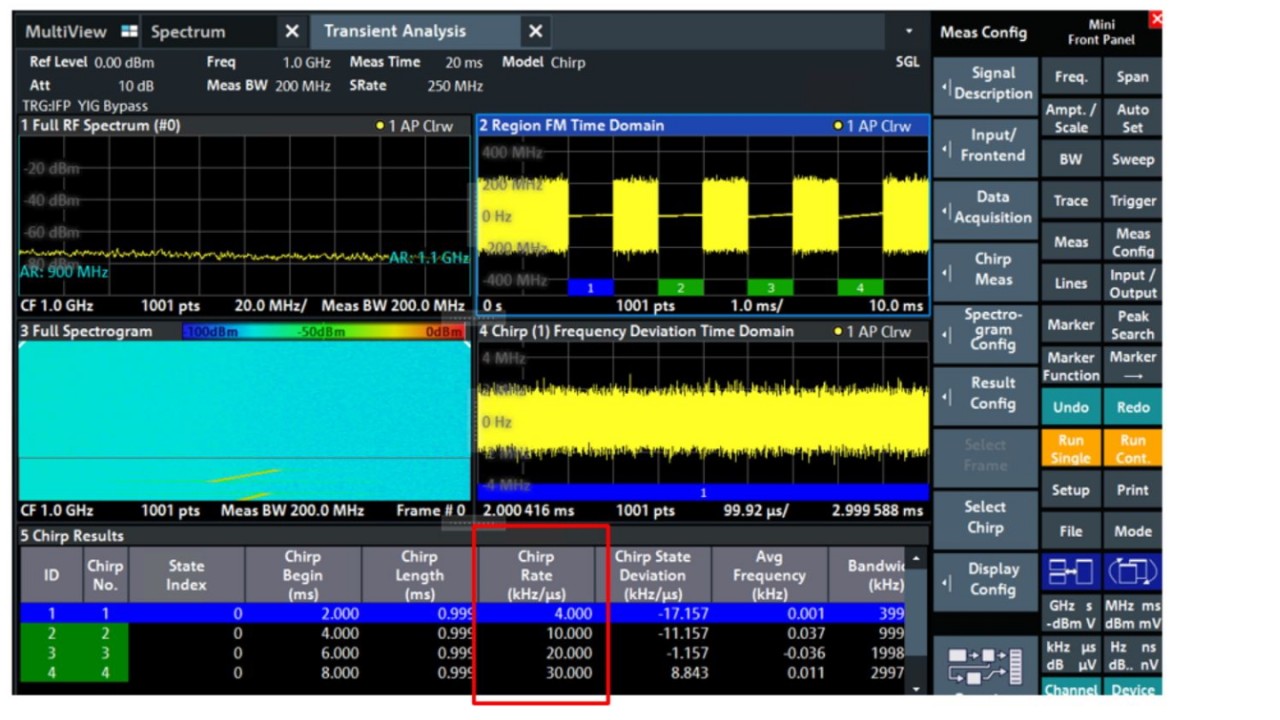Click the BW key
The width and height of the screenshot is (1280, 720).
(1071, 160)
